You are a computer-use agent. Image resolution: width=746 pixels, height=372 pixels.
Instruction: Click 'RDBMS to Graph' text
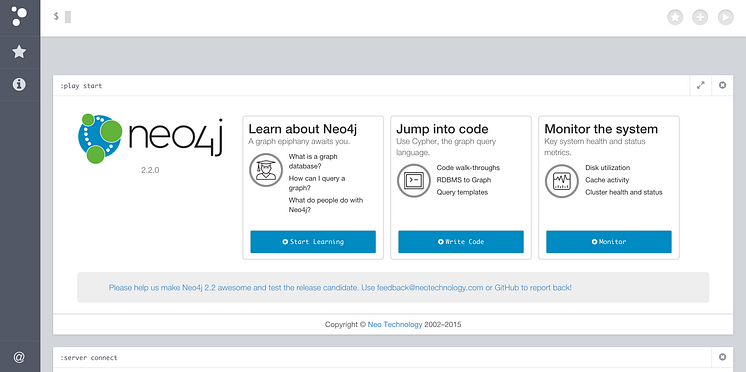pyautogui.click(x=464, y=180)
